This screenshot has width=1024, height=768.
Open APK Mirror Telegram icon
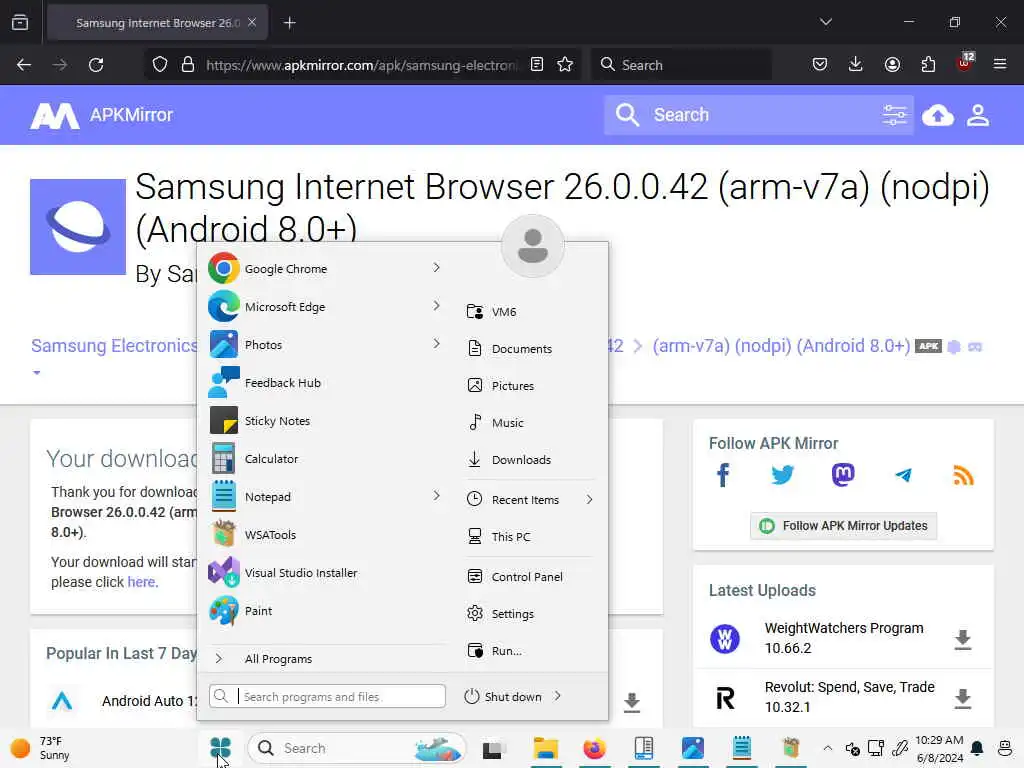tap(903, 475)
